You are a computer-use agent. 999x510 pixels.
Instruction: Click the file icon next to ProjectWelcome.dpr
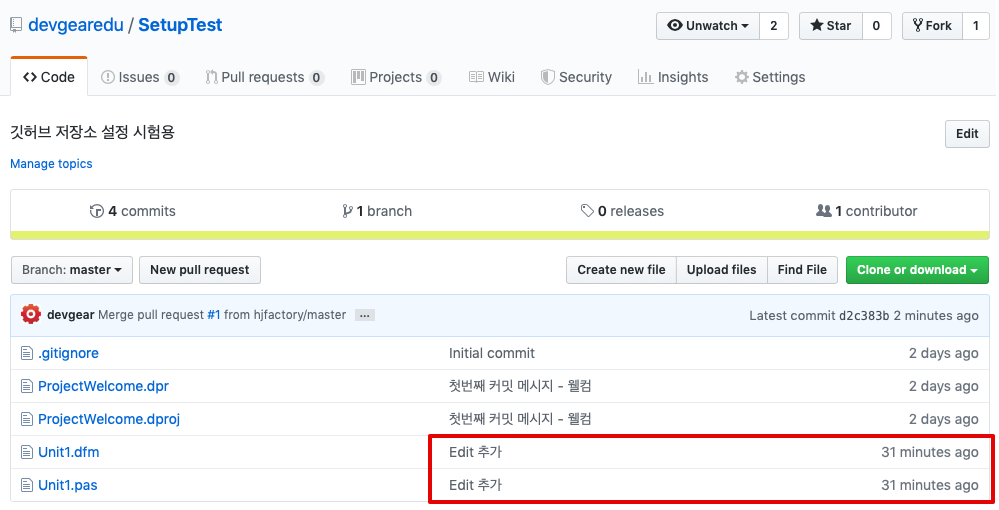click(27, 386)
